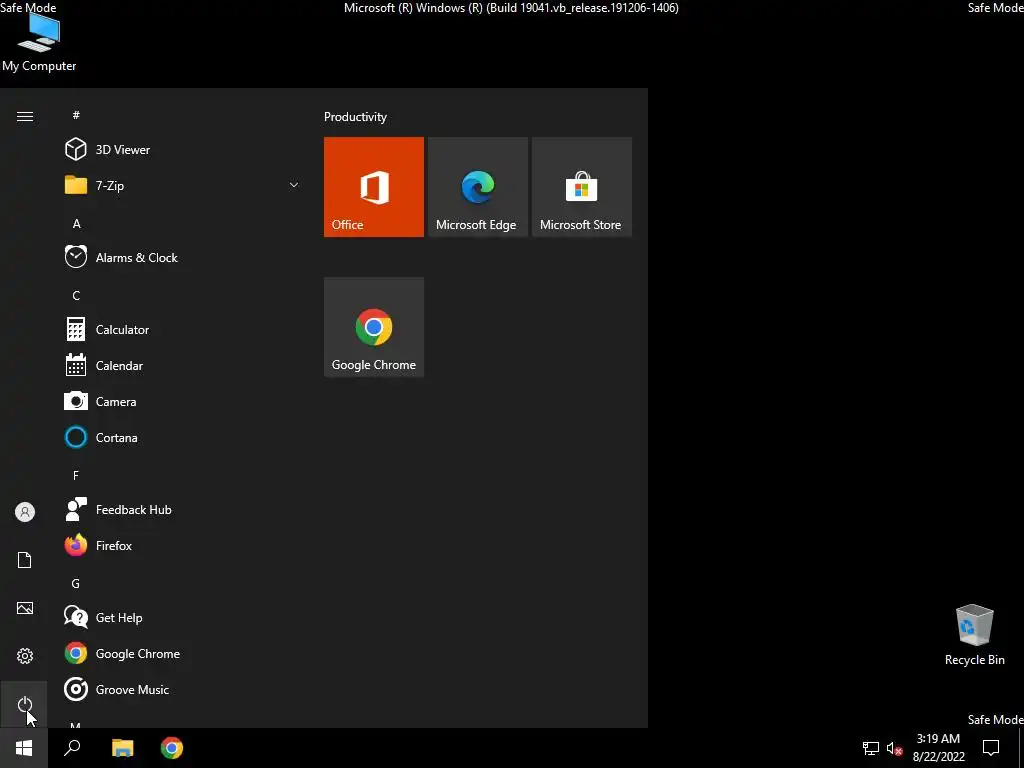The width and height of the screenshot is (1024, 768).
Task: Launch Alarms & Clock app
Action: (x=183, y=257)
